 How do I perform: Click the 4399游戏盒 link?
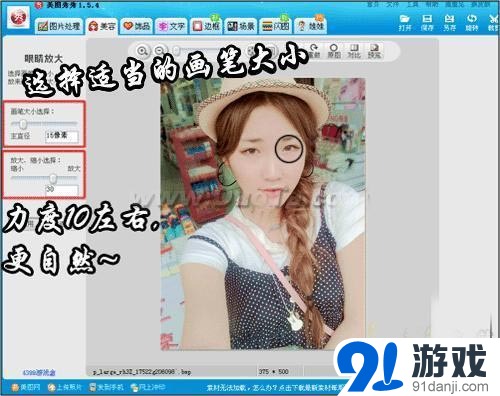pyautogui.click(x=39, y=372)
